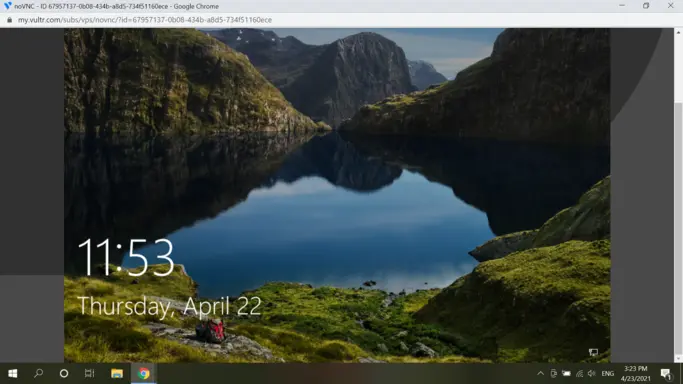The width and height of the screenshot is (683, 384).
Task: Click the Vultr favicon in title bar
Action: [x=7, y=6]
